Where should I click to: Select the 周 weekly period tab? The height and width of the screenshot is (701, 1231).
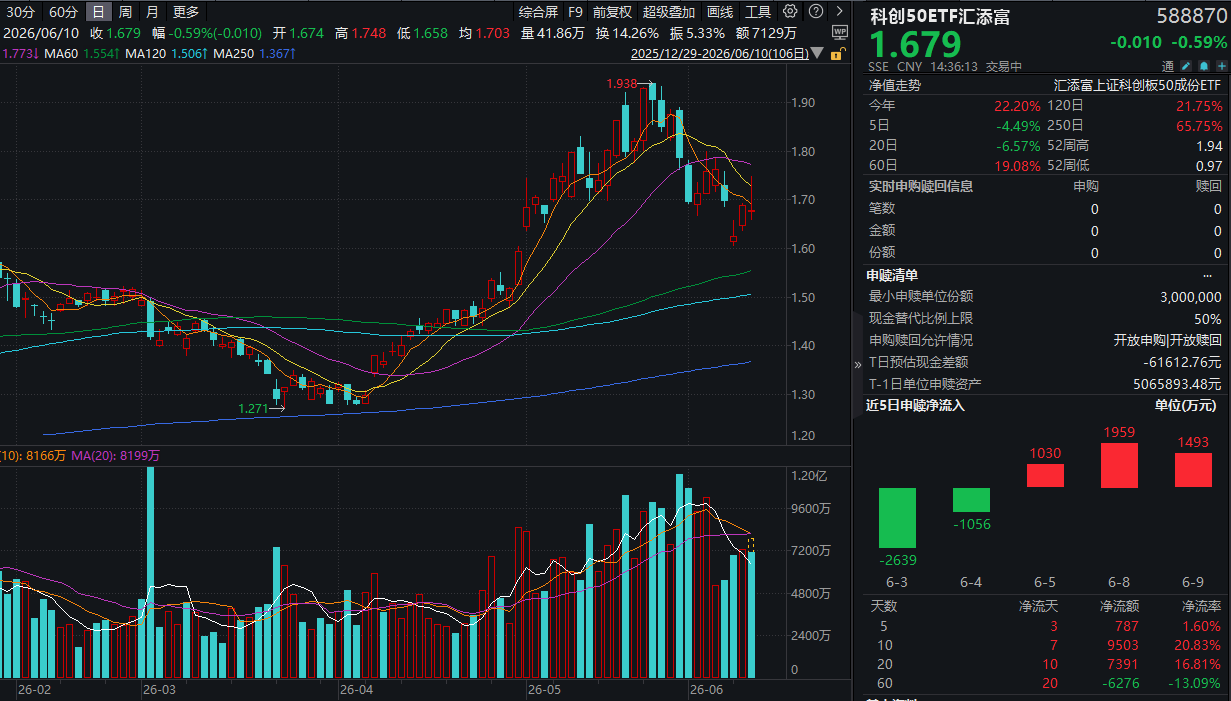tap(125, 12)
